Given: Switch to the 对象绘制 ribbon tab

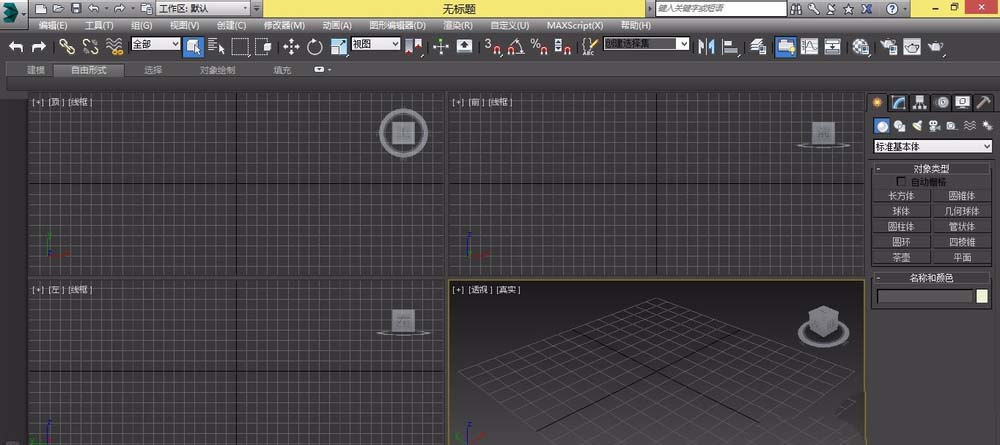Looking at the screenshot, I should (217, 71).
